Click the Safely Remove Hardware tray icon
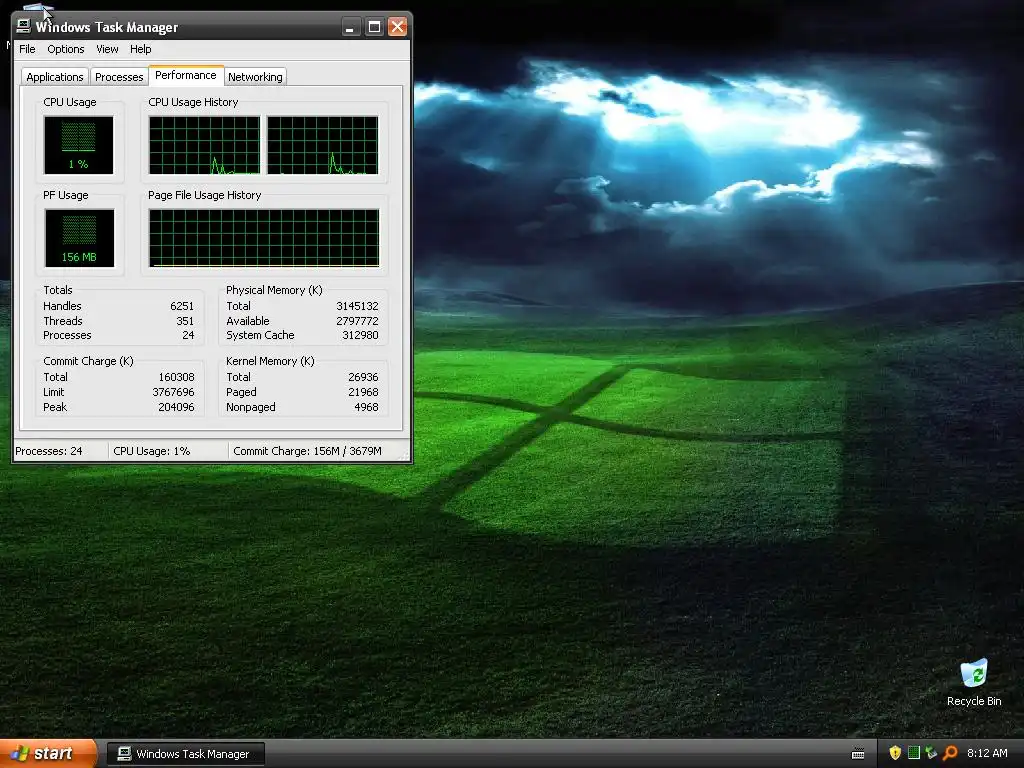Image resolution: width=1024 pixels, height=768 pixels. [x=931, y=753]
